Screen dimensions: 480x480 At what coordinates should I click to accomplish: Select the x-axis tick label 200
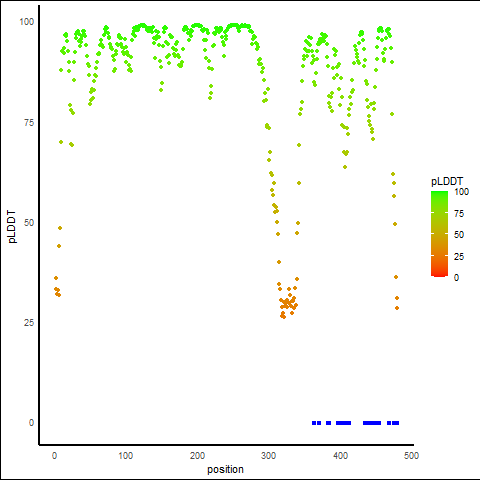[x=197, y=456]
